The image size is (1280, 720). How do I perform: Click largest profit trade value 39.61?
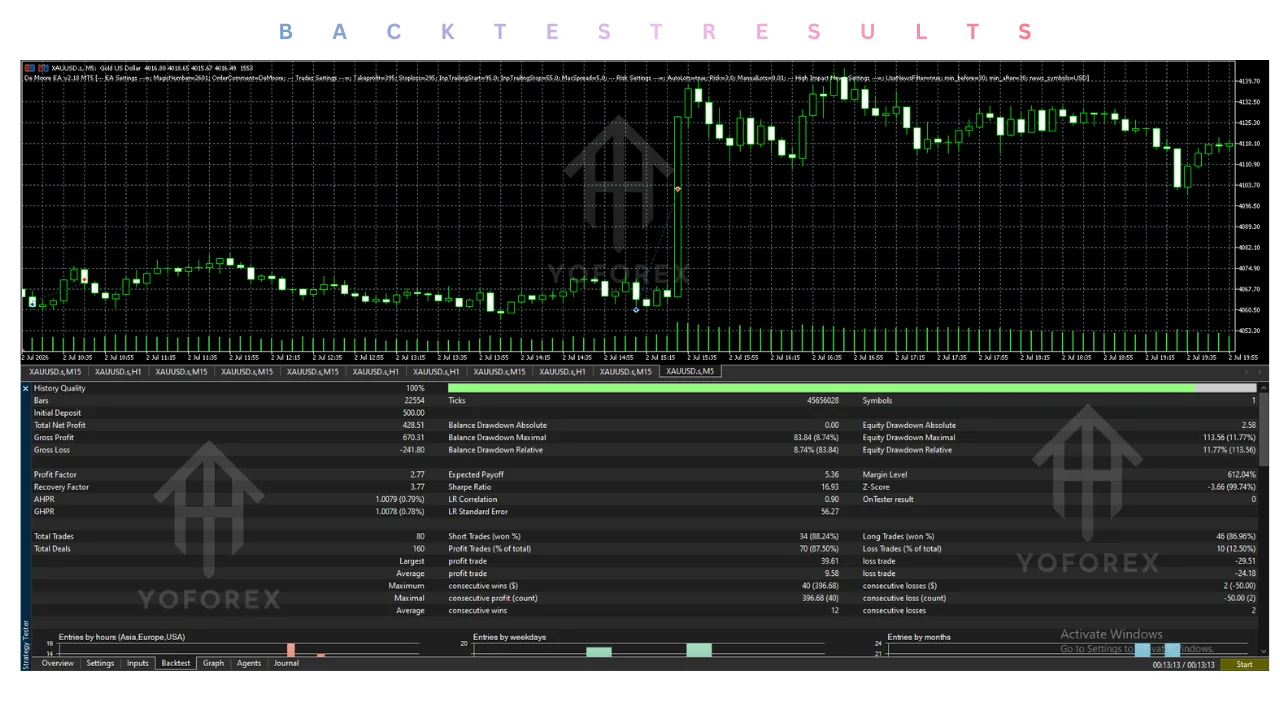830,561
